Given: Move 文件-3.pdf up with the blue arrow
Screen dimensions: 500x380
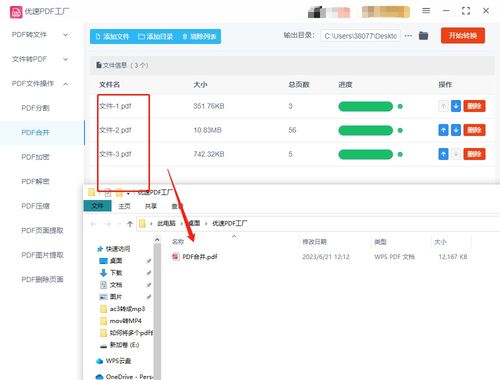Looking at the screenshot, I should pyautogui.click(x=443, y=154).
